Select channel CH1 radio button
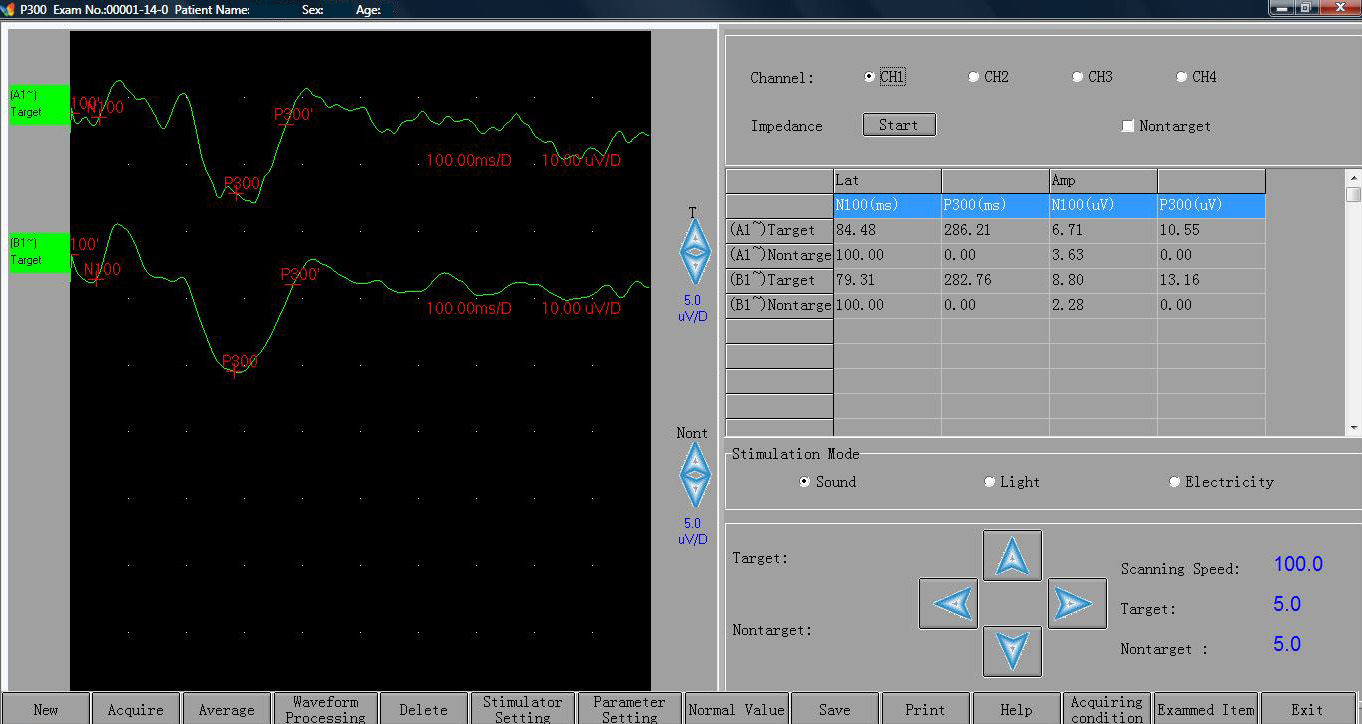Viewport: 1362px width, 724px height. (x=869, y=77)
